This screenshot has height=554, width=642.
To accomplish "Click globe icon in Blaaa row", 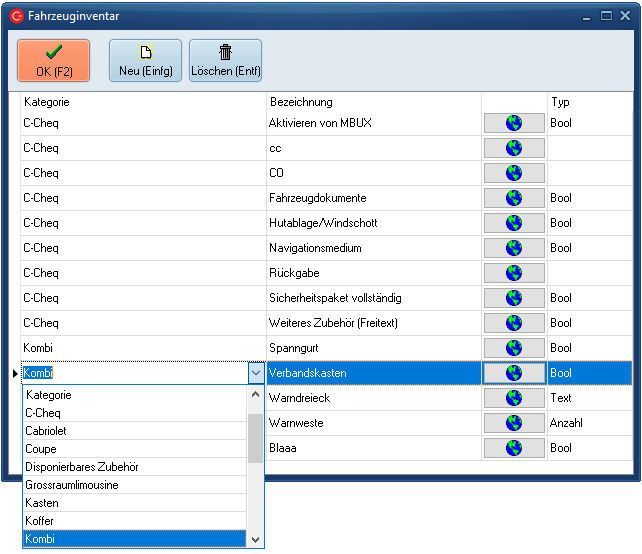I will (x=514, y=448).
